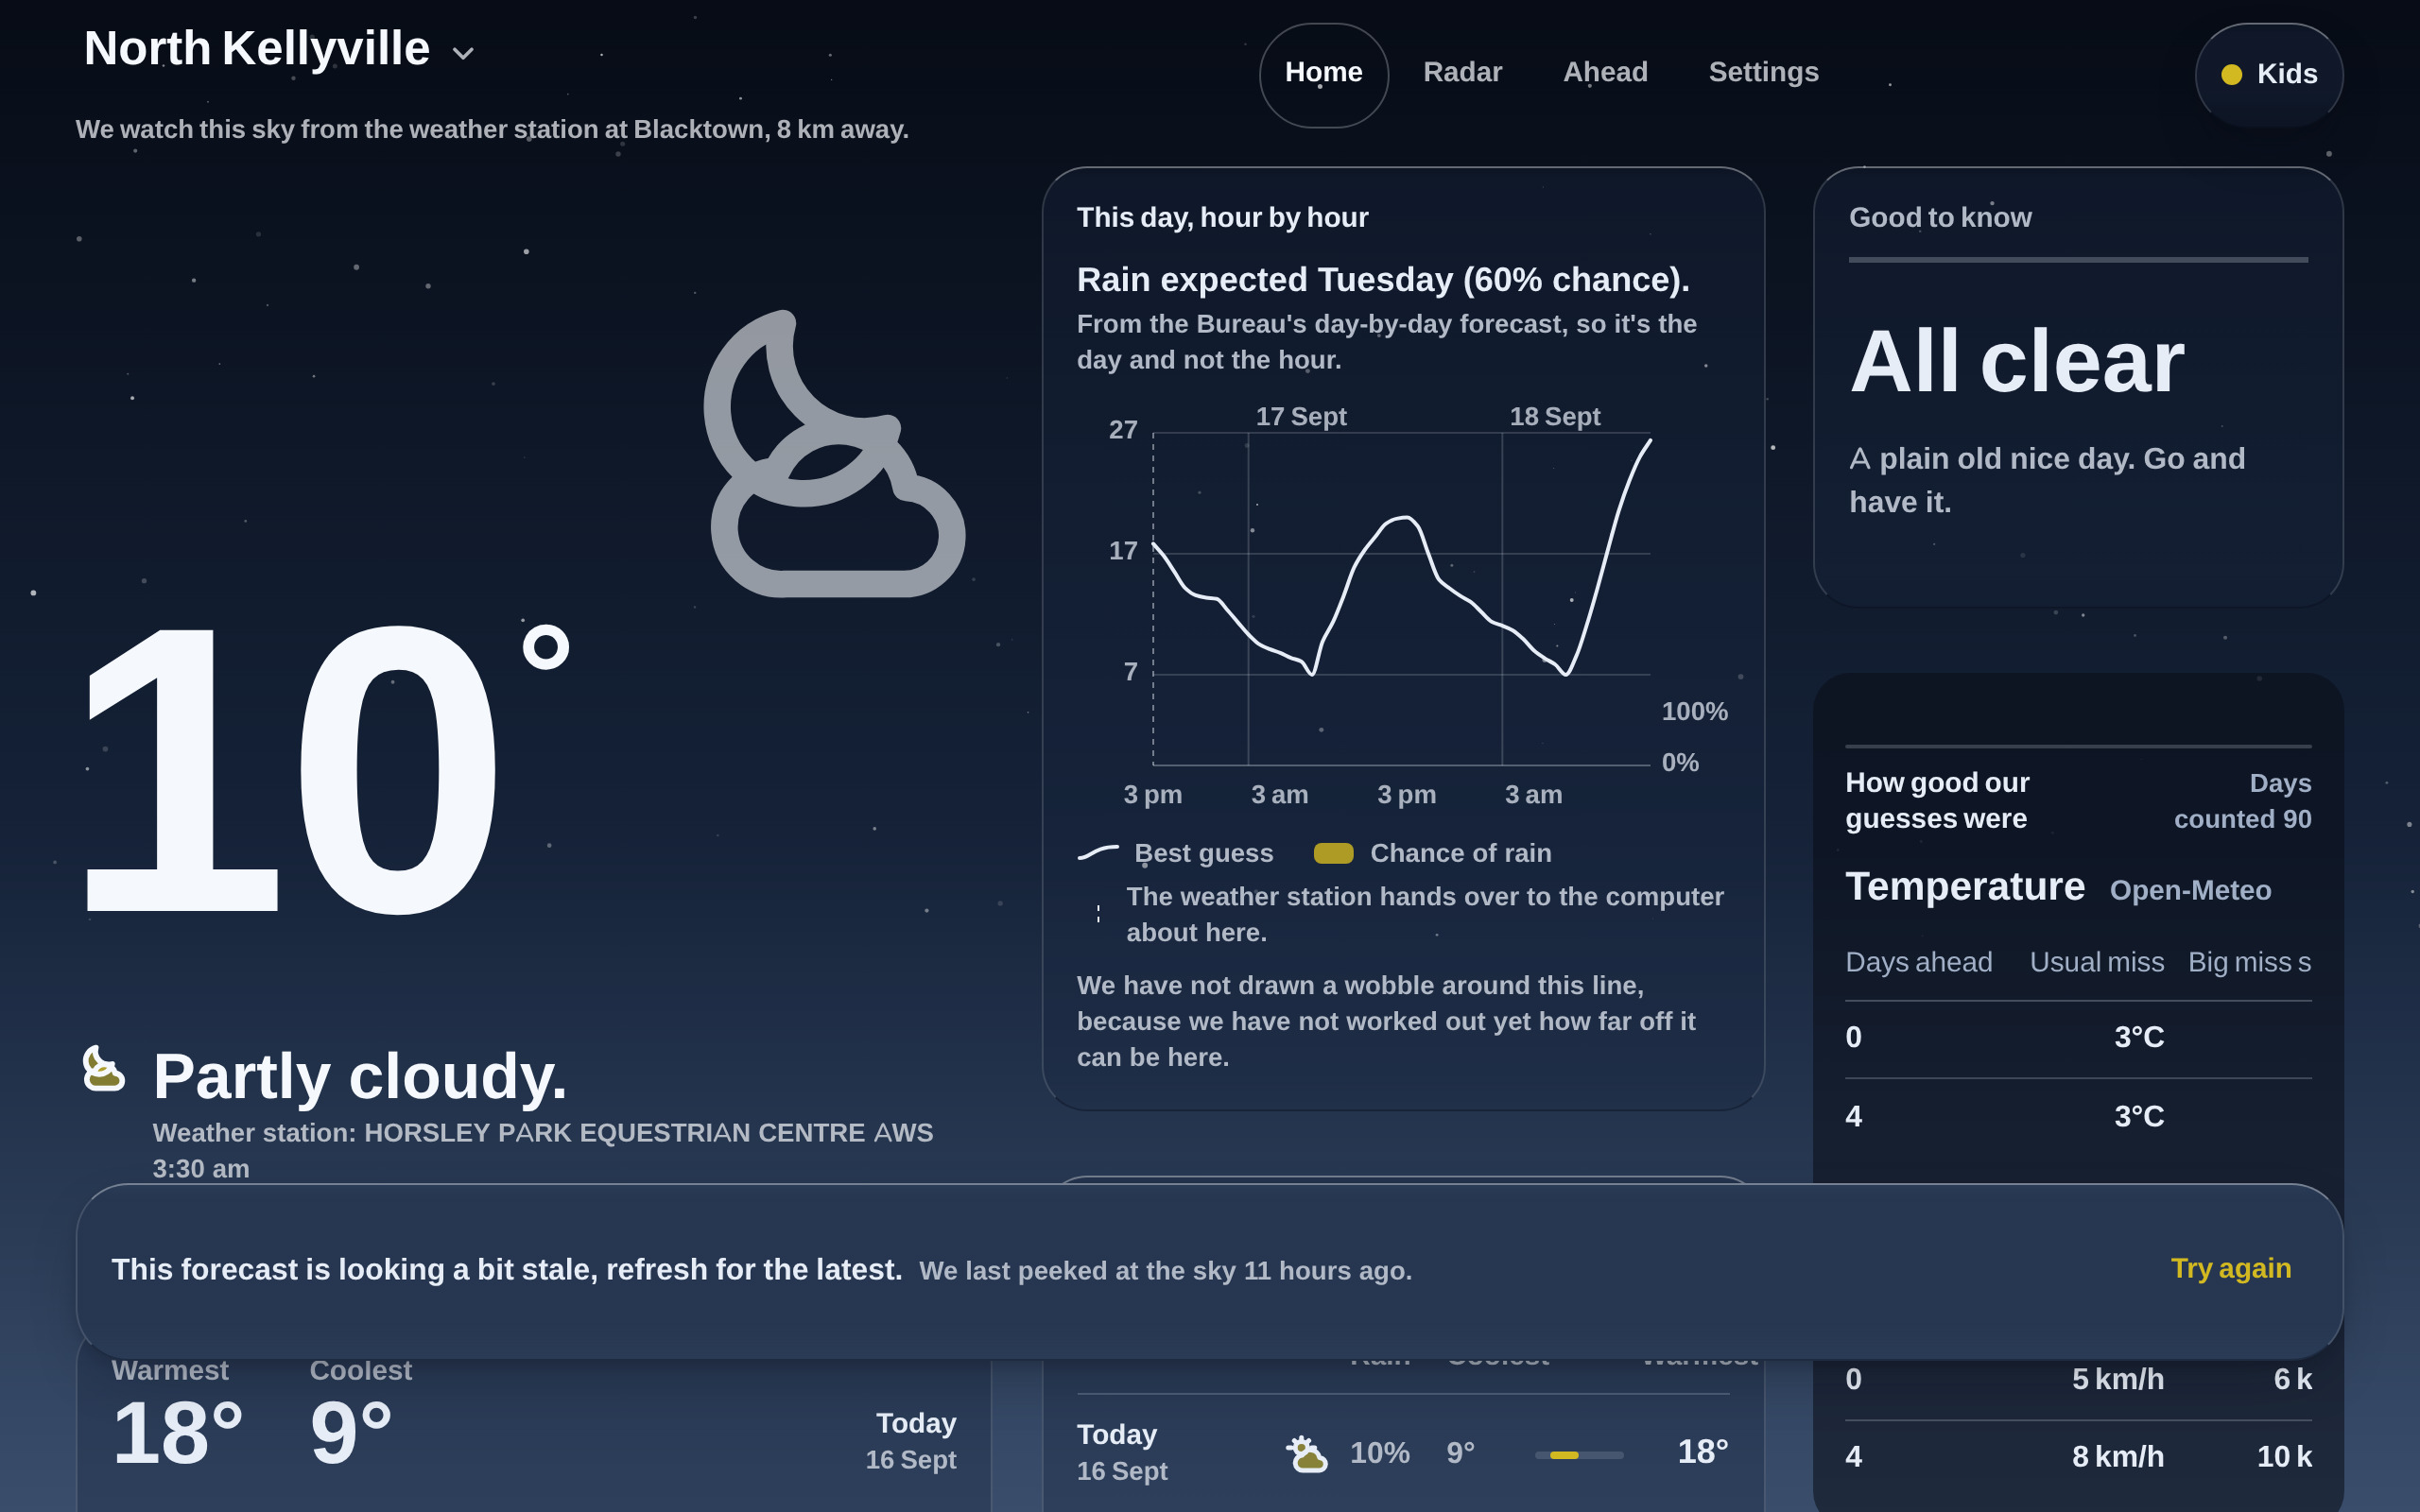The height and width of the screenshot is (1512, 2420).
Task: Click the Coolest 9° value in the bottom-left card
Action: coord(350,1432)
